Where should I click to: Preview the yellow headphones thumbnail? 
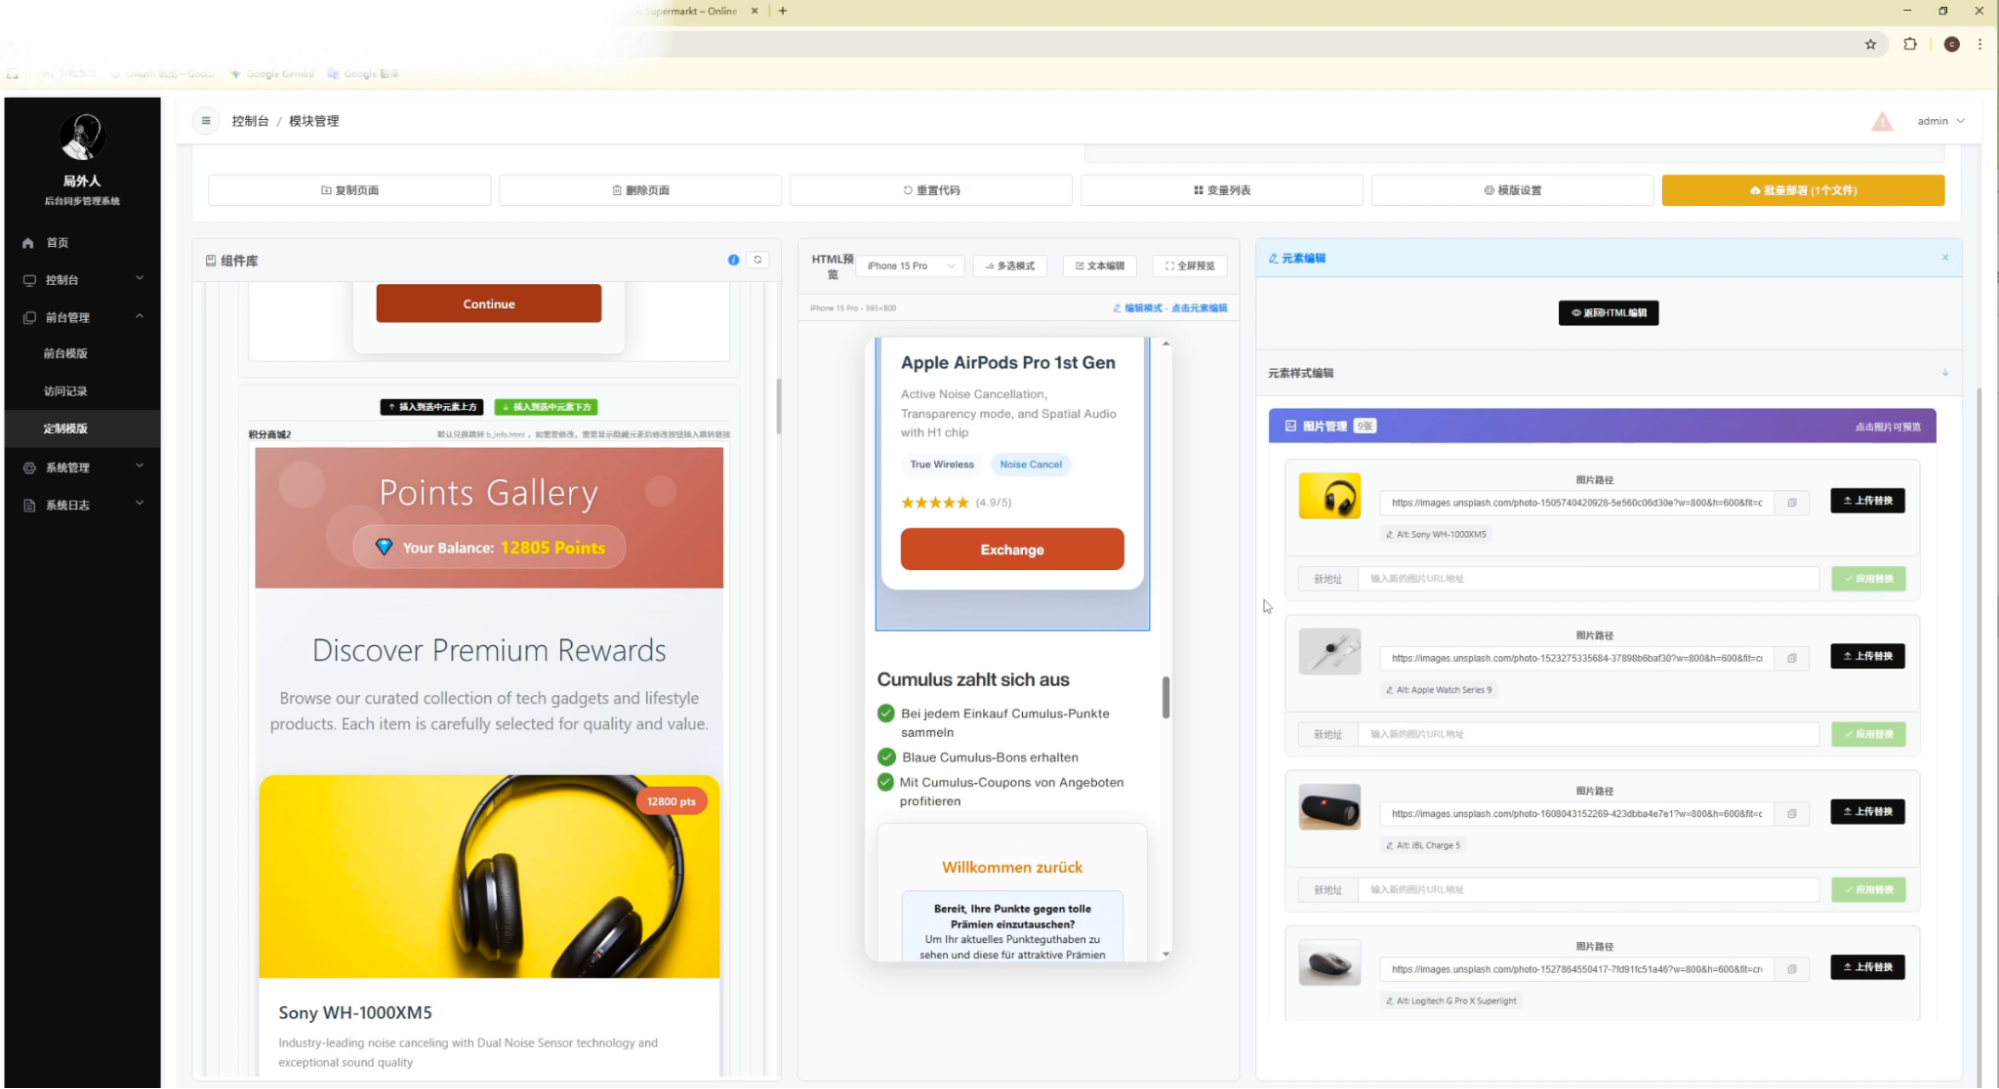click(1329, 496)
